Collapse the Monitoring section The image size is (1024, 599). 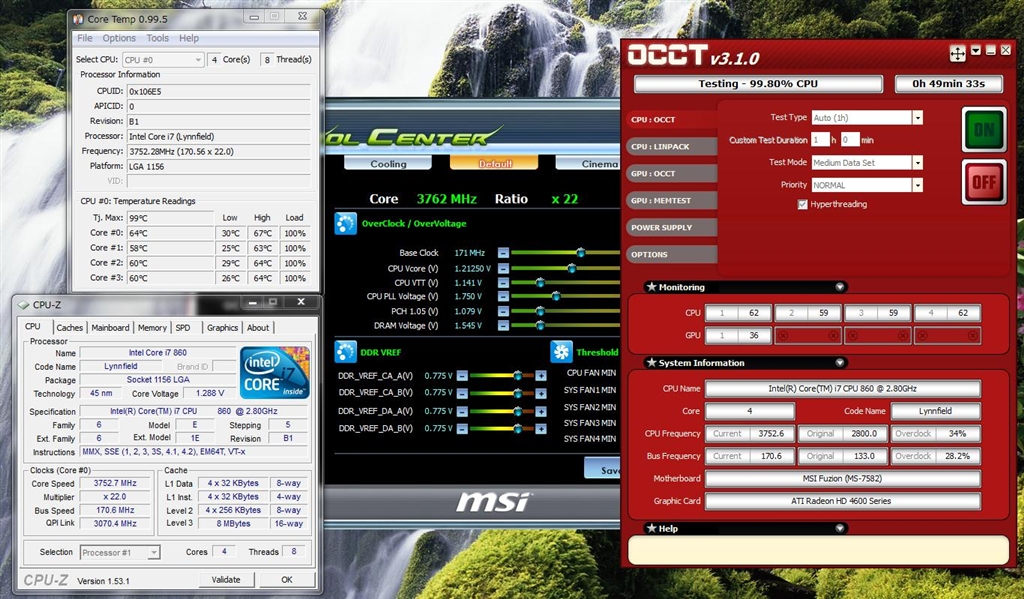coord(840,287)
